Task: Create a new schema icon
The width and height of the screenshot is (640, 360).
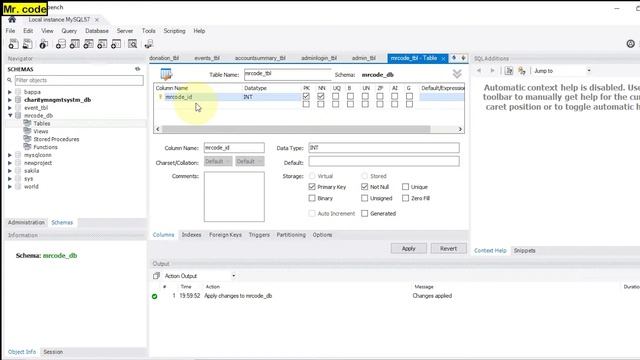Action: (61, 44)
